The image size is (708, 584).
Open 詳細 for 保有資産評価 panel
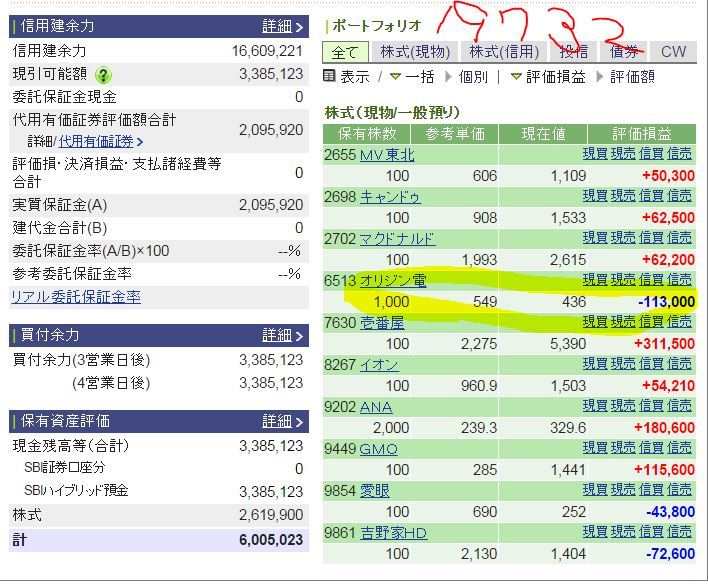282,421
